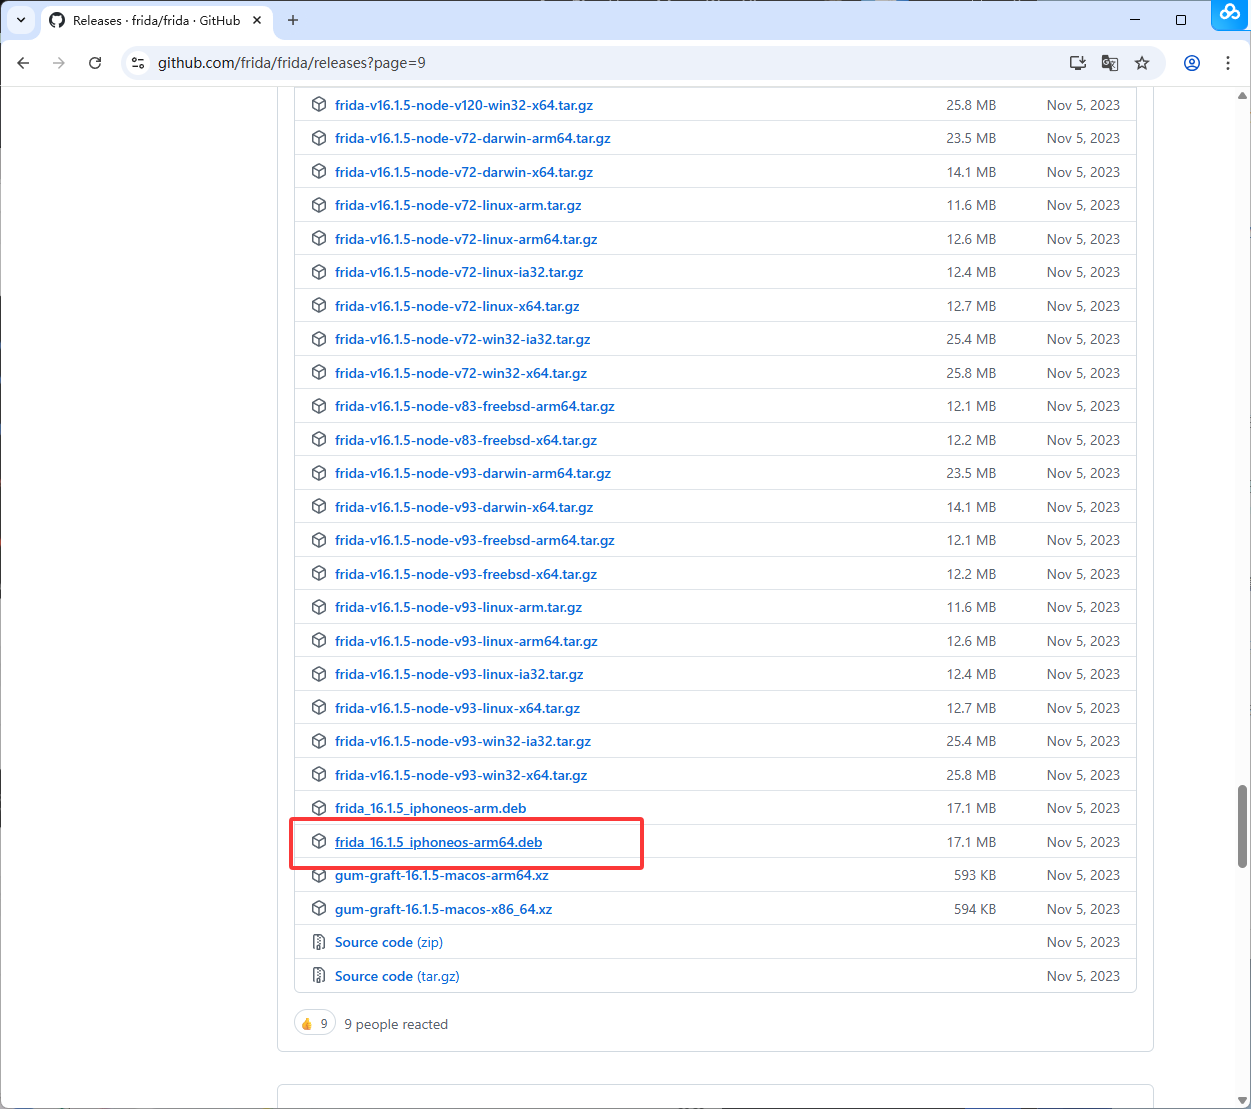Click file icon beside Source code (tar.gz)
Viewport: 1251px width, 1109px height.
click(x=319, y=975)
